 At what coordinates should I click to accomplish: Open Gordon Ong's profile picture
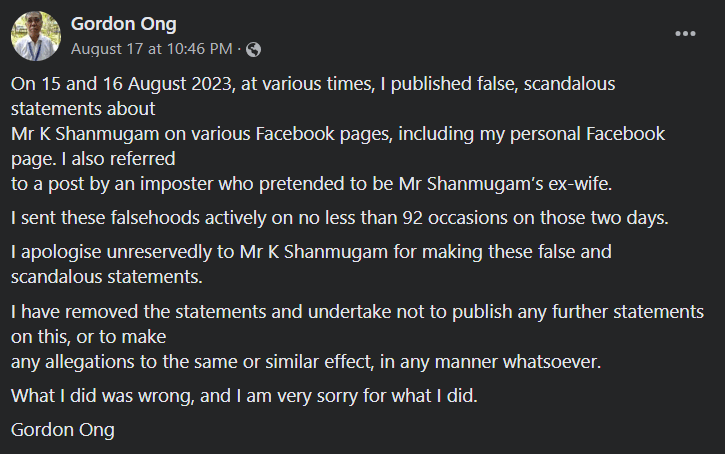tap(36, 36)
